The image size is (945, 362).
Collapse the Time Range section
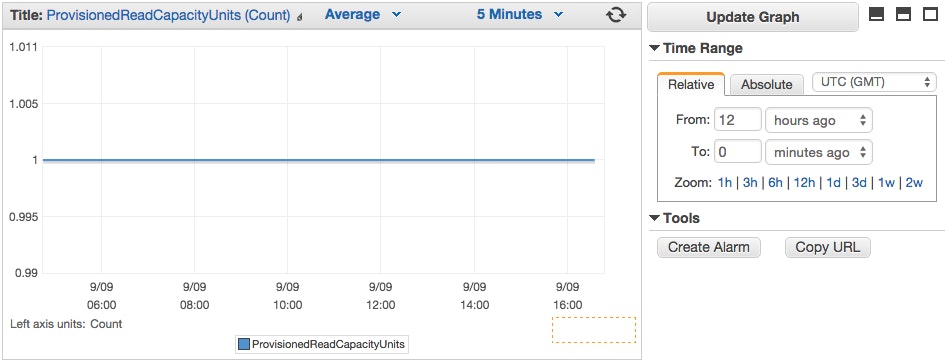click(x=655, y=48)
